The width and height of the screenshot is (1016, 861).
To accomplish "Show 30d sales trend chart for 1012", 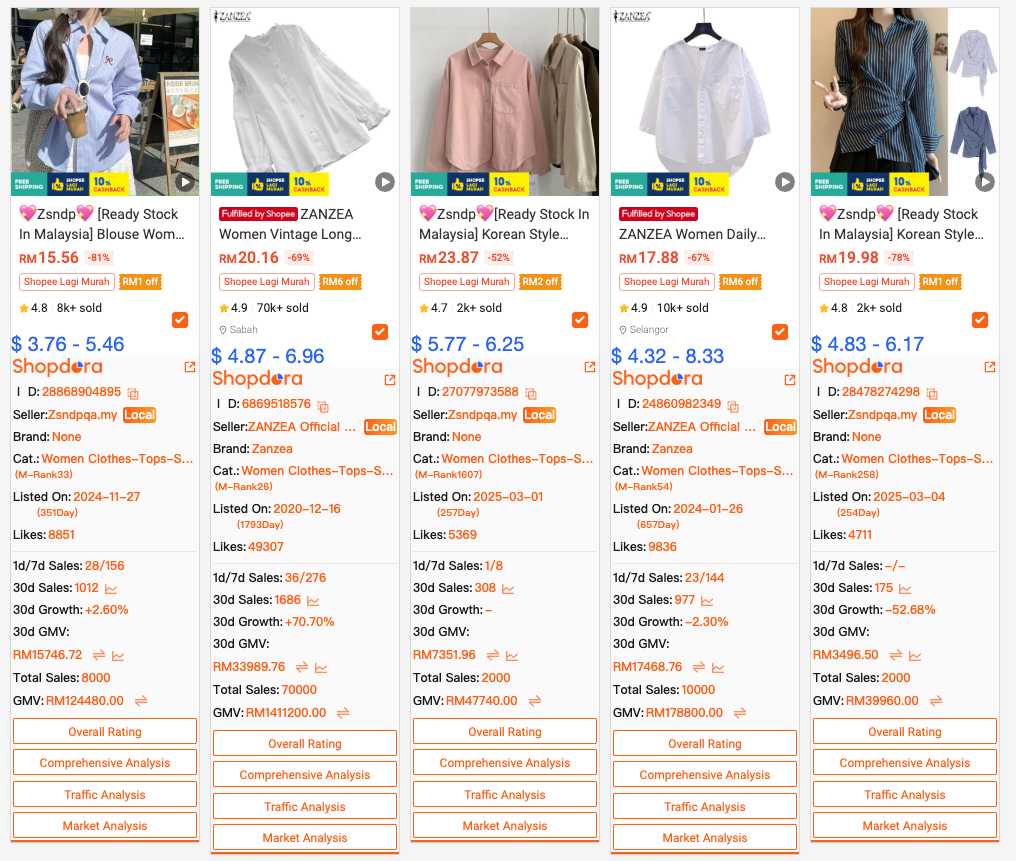I will coord(111,589).
